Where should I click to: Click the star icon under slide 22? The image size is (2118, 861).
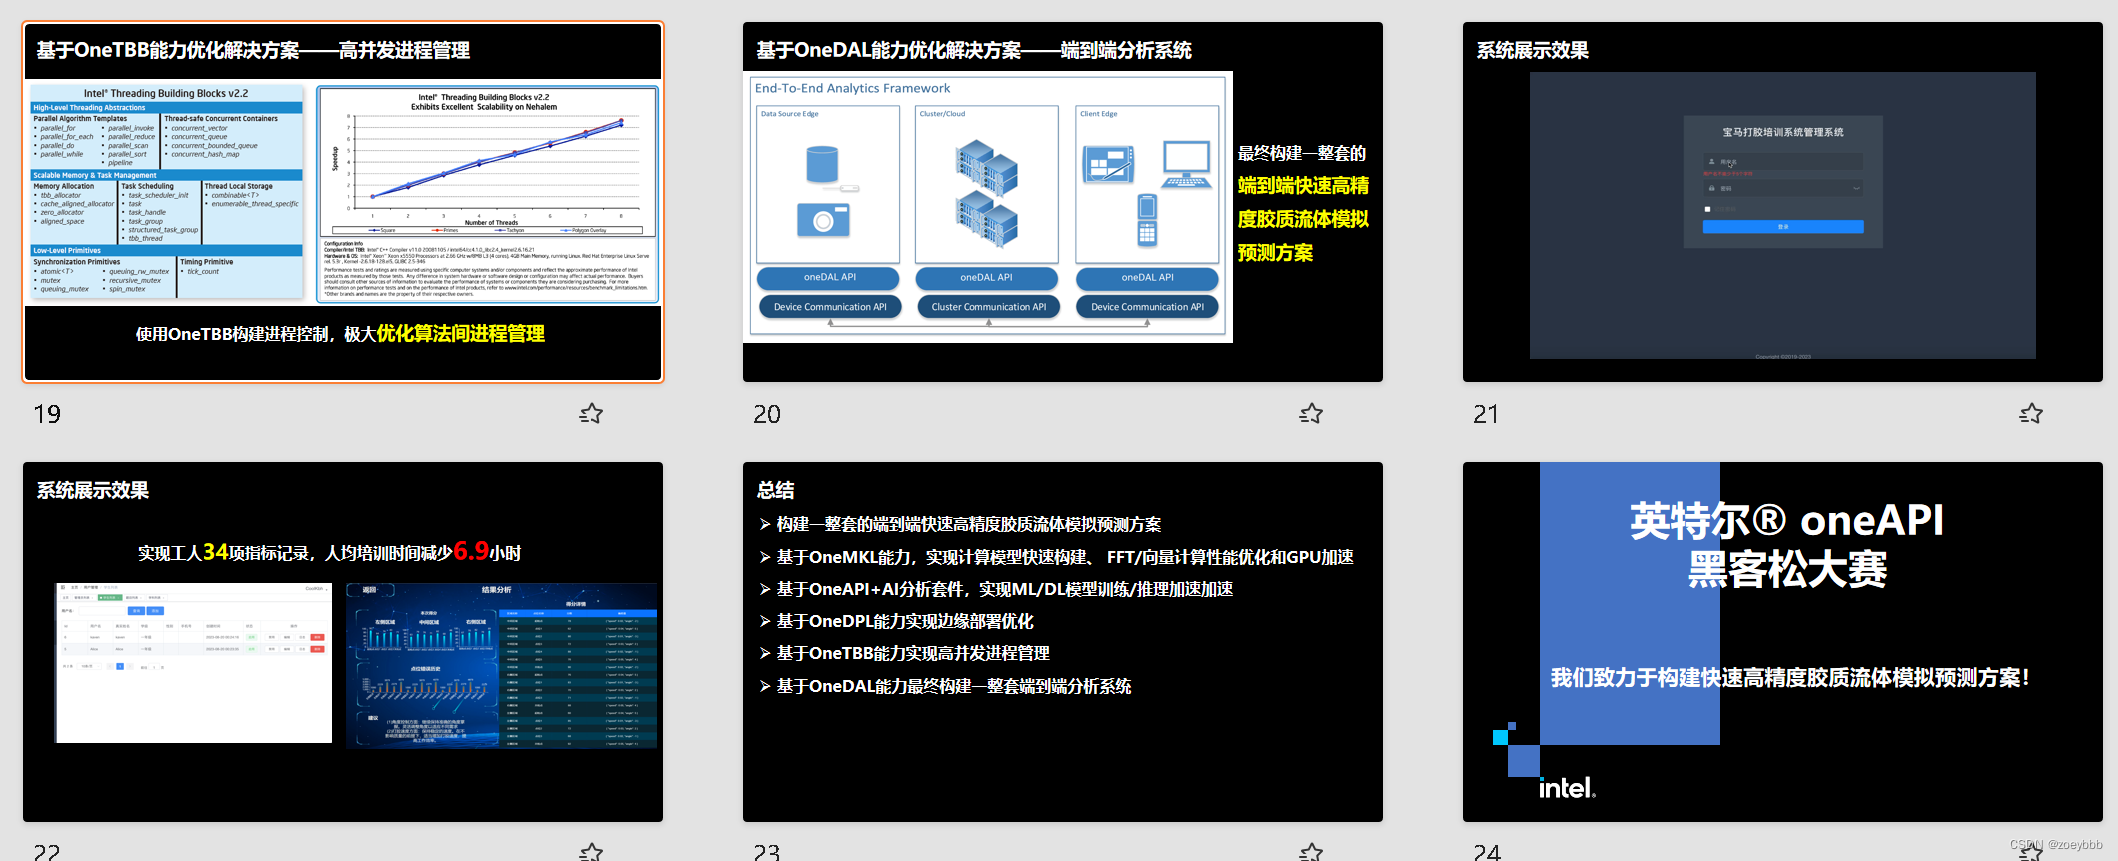tap(591, 852)
